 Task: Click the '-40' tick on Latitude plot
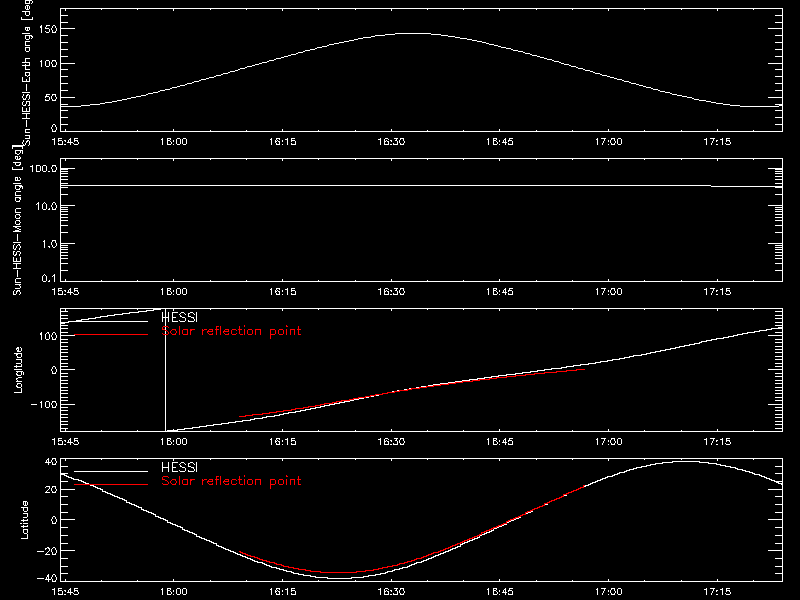tap(47, 578)
